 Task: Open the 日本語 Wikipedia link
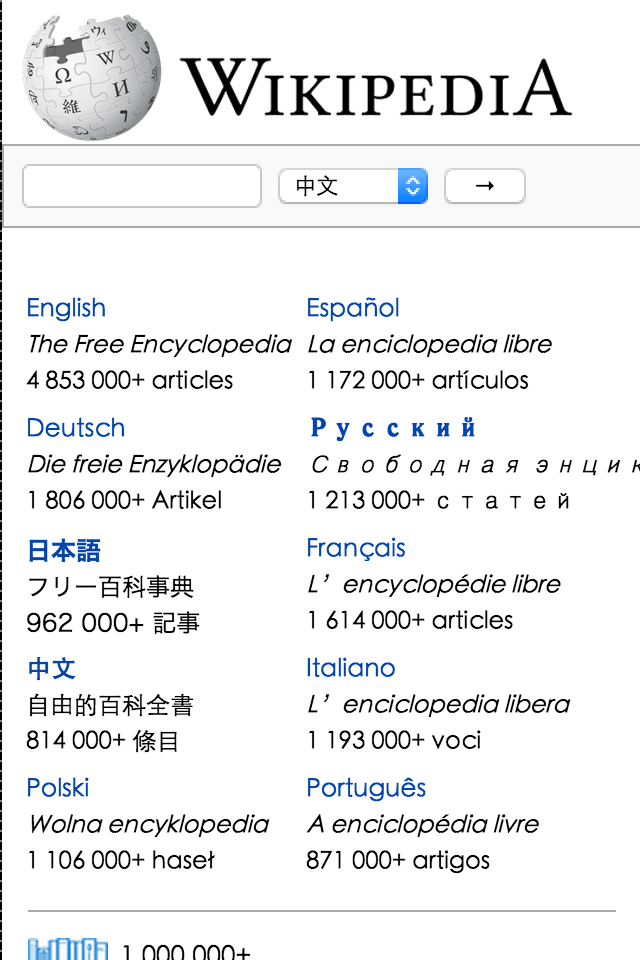[x=64, y=550]
